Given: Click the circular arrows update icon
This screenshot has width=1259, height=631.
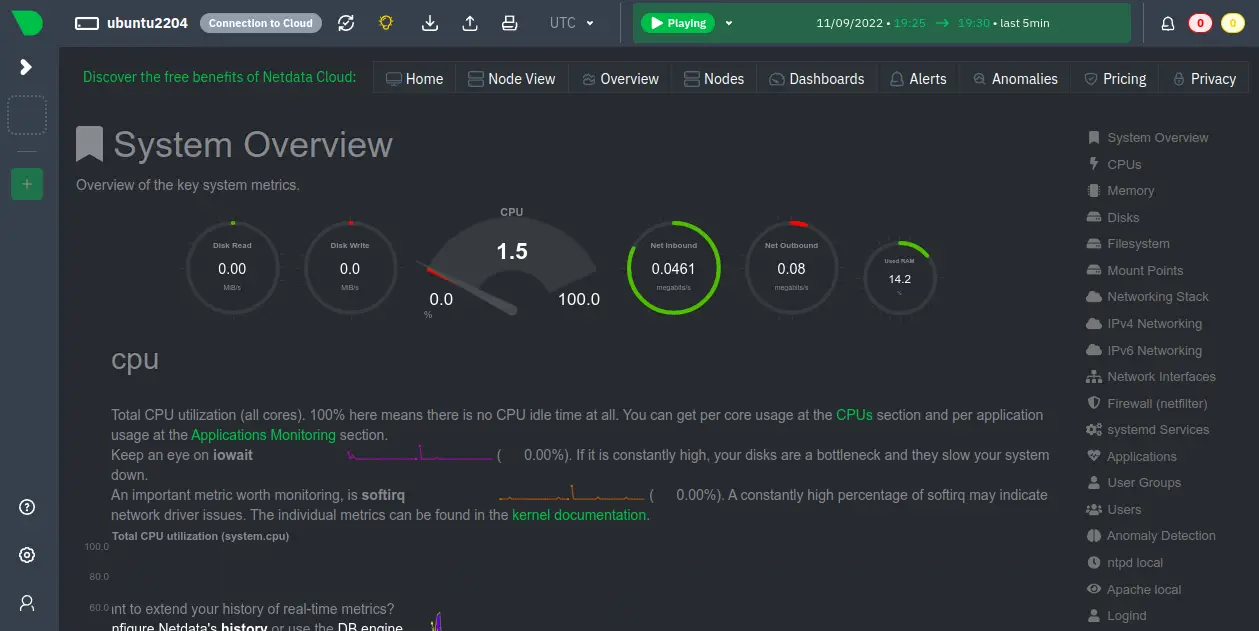Looking at the screenshot, I should click(x=346, y=23).
